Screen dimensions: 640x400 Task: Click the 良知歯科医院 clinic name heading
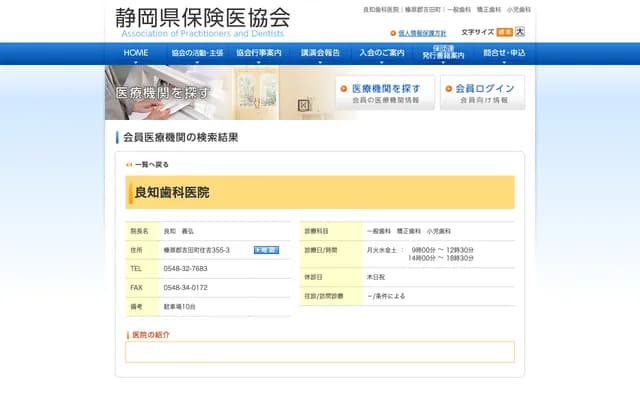[x=172, y=192]
